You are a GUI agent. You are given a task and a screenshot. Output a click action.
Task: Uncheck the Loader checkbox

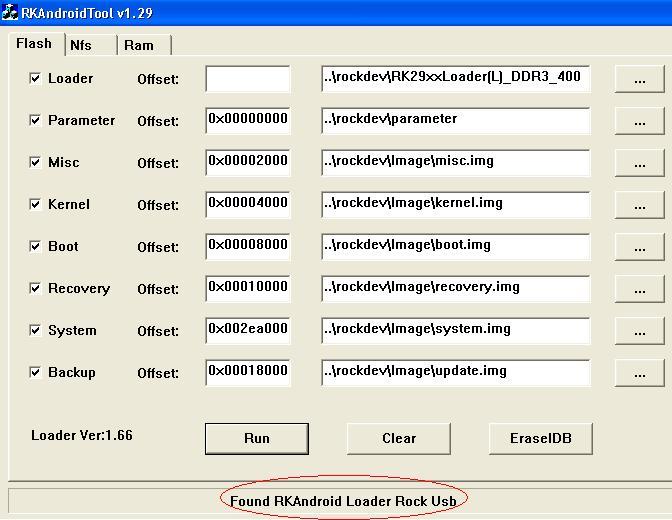[35, 78]
